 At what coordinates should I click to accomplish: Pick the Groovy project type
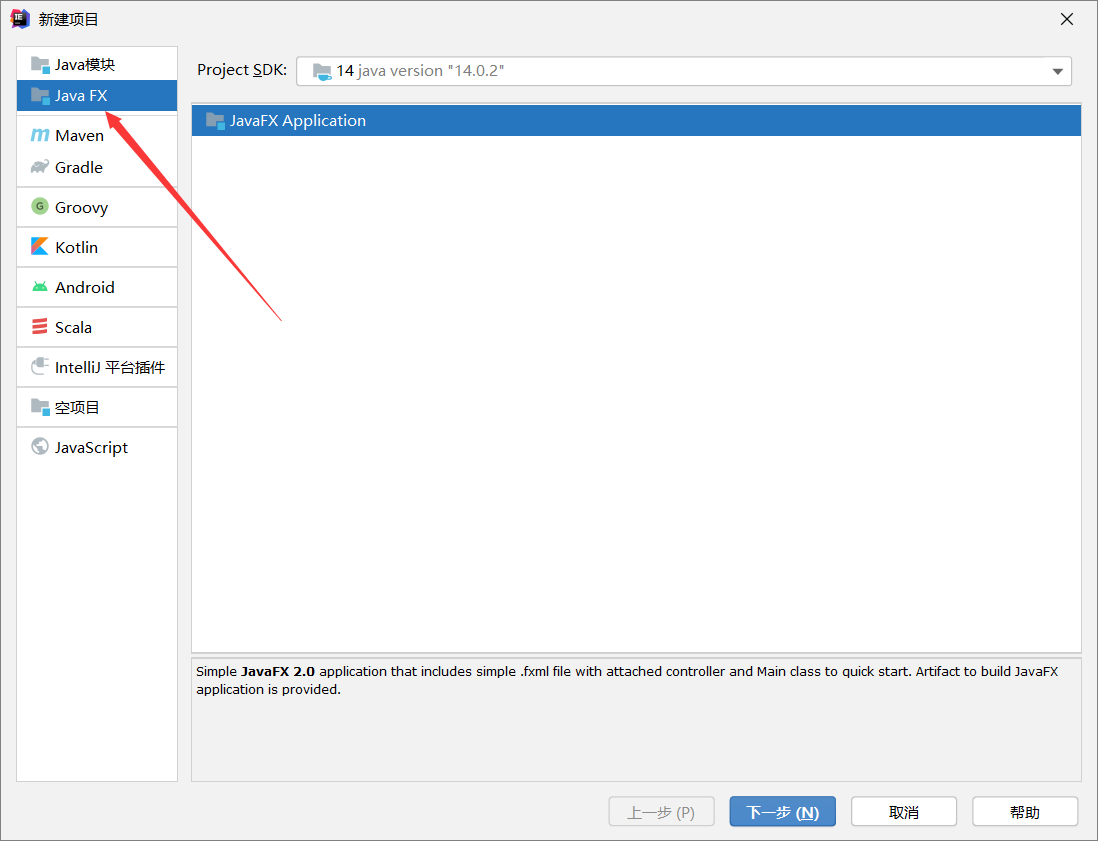(97, 207)
